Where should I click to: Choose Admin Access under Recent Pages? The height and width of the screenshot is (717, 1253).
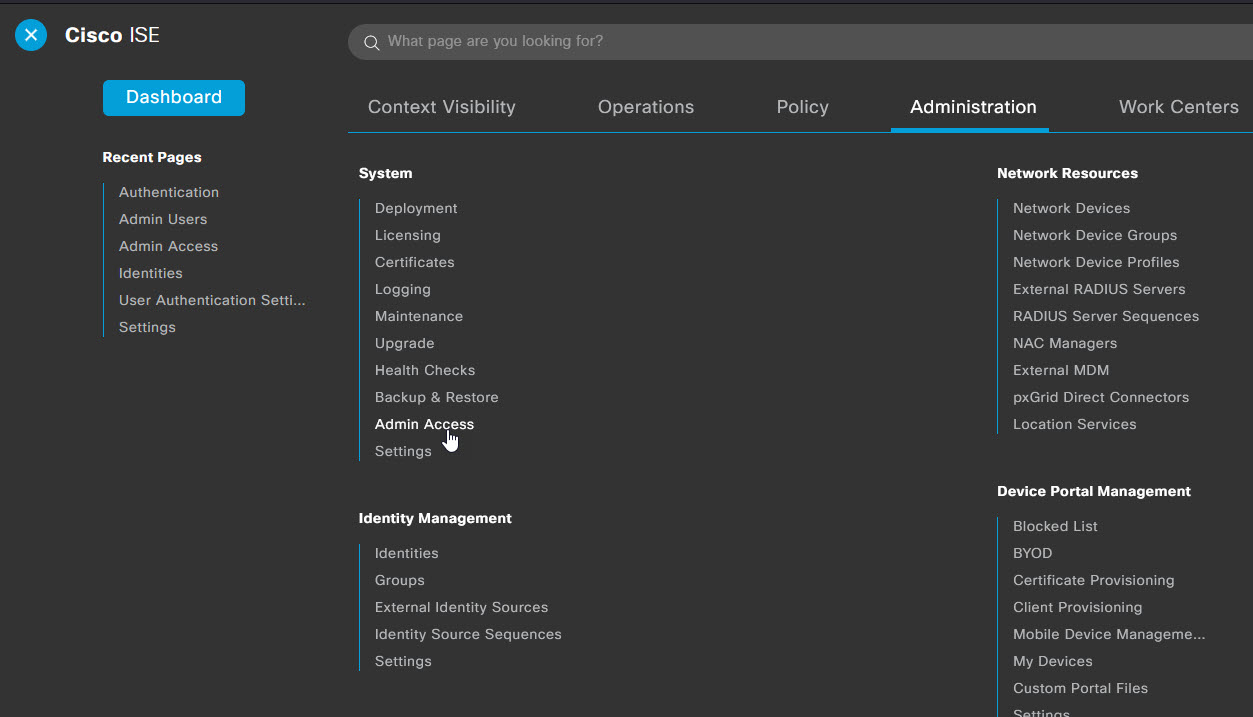tap(168, 246)
